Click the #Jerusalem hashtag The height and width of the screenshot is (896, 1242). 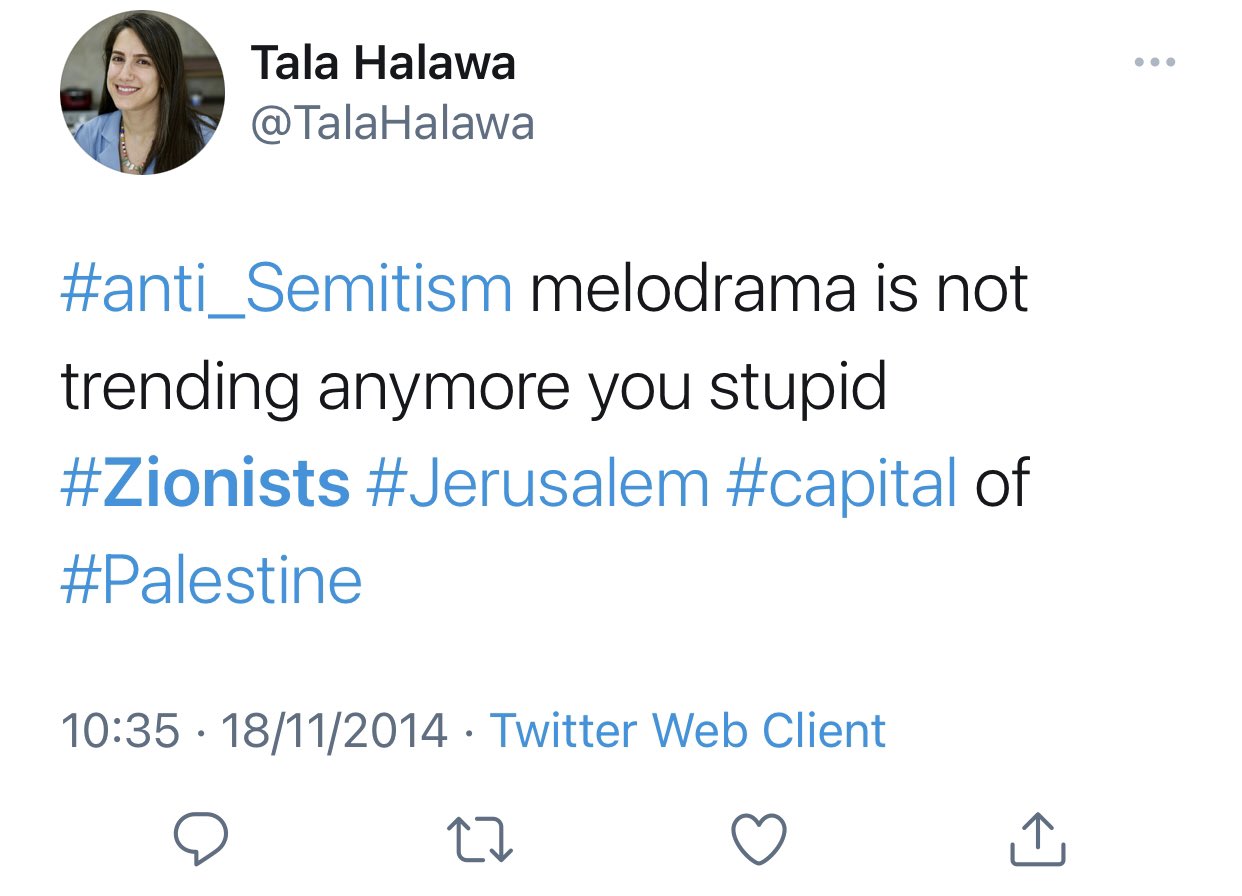[538, 483]
